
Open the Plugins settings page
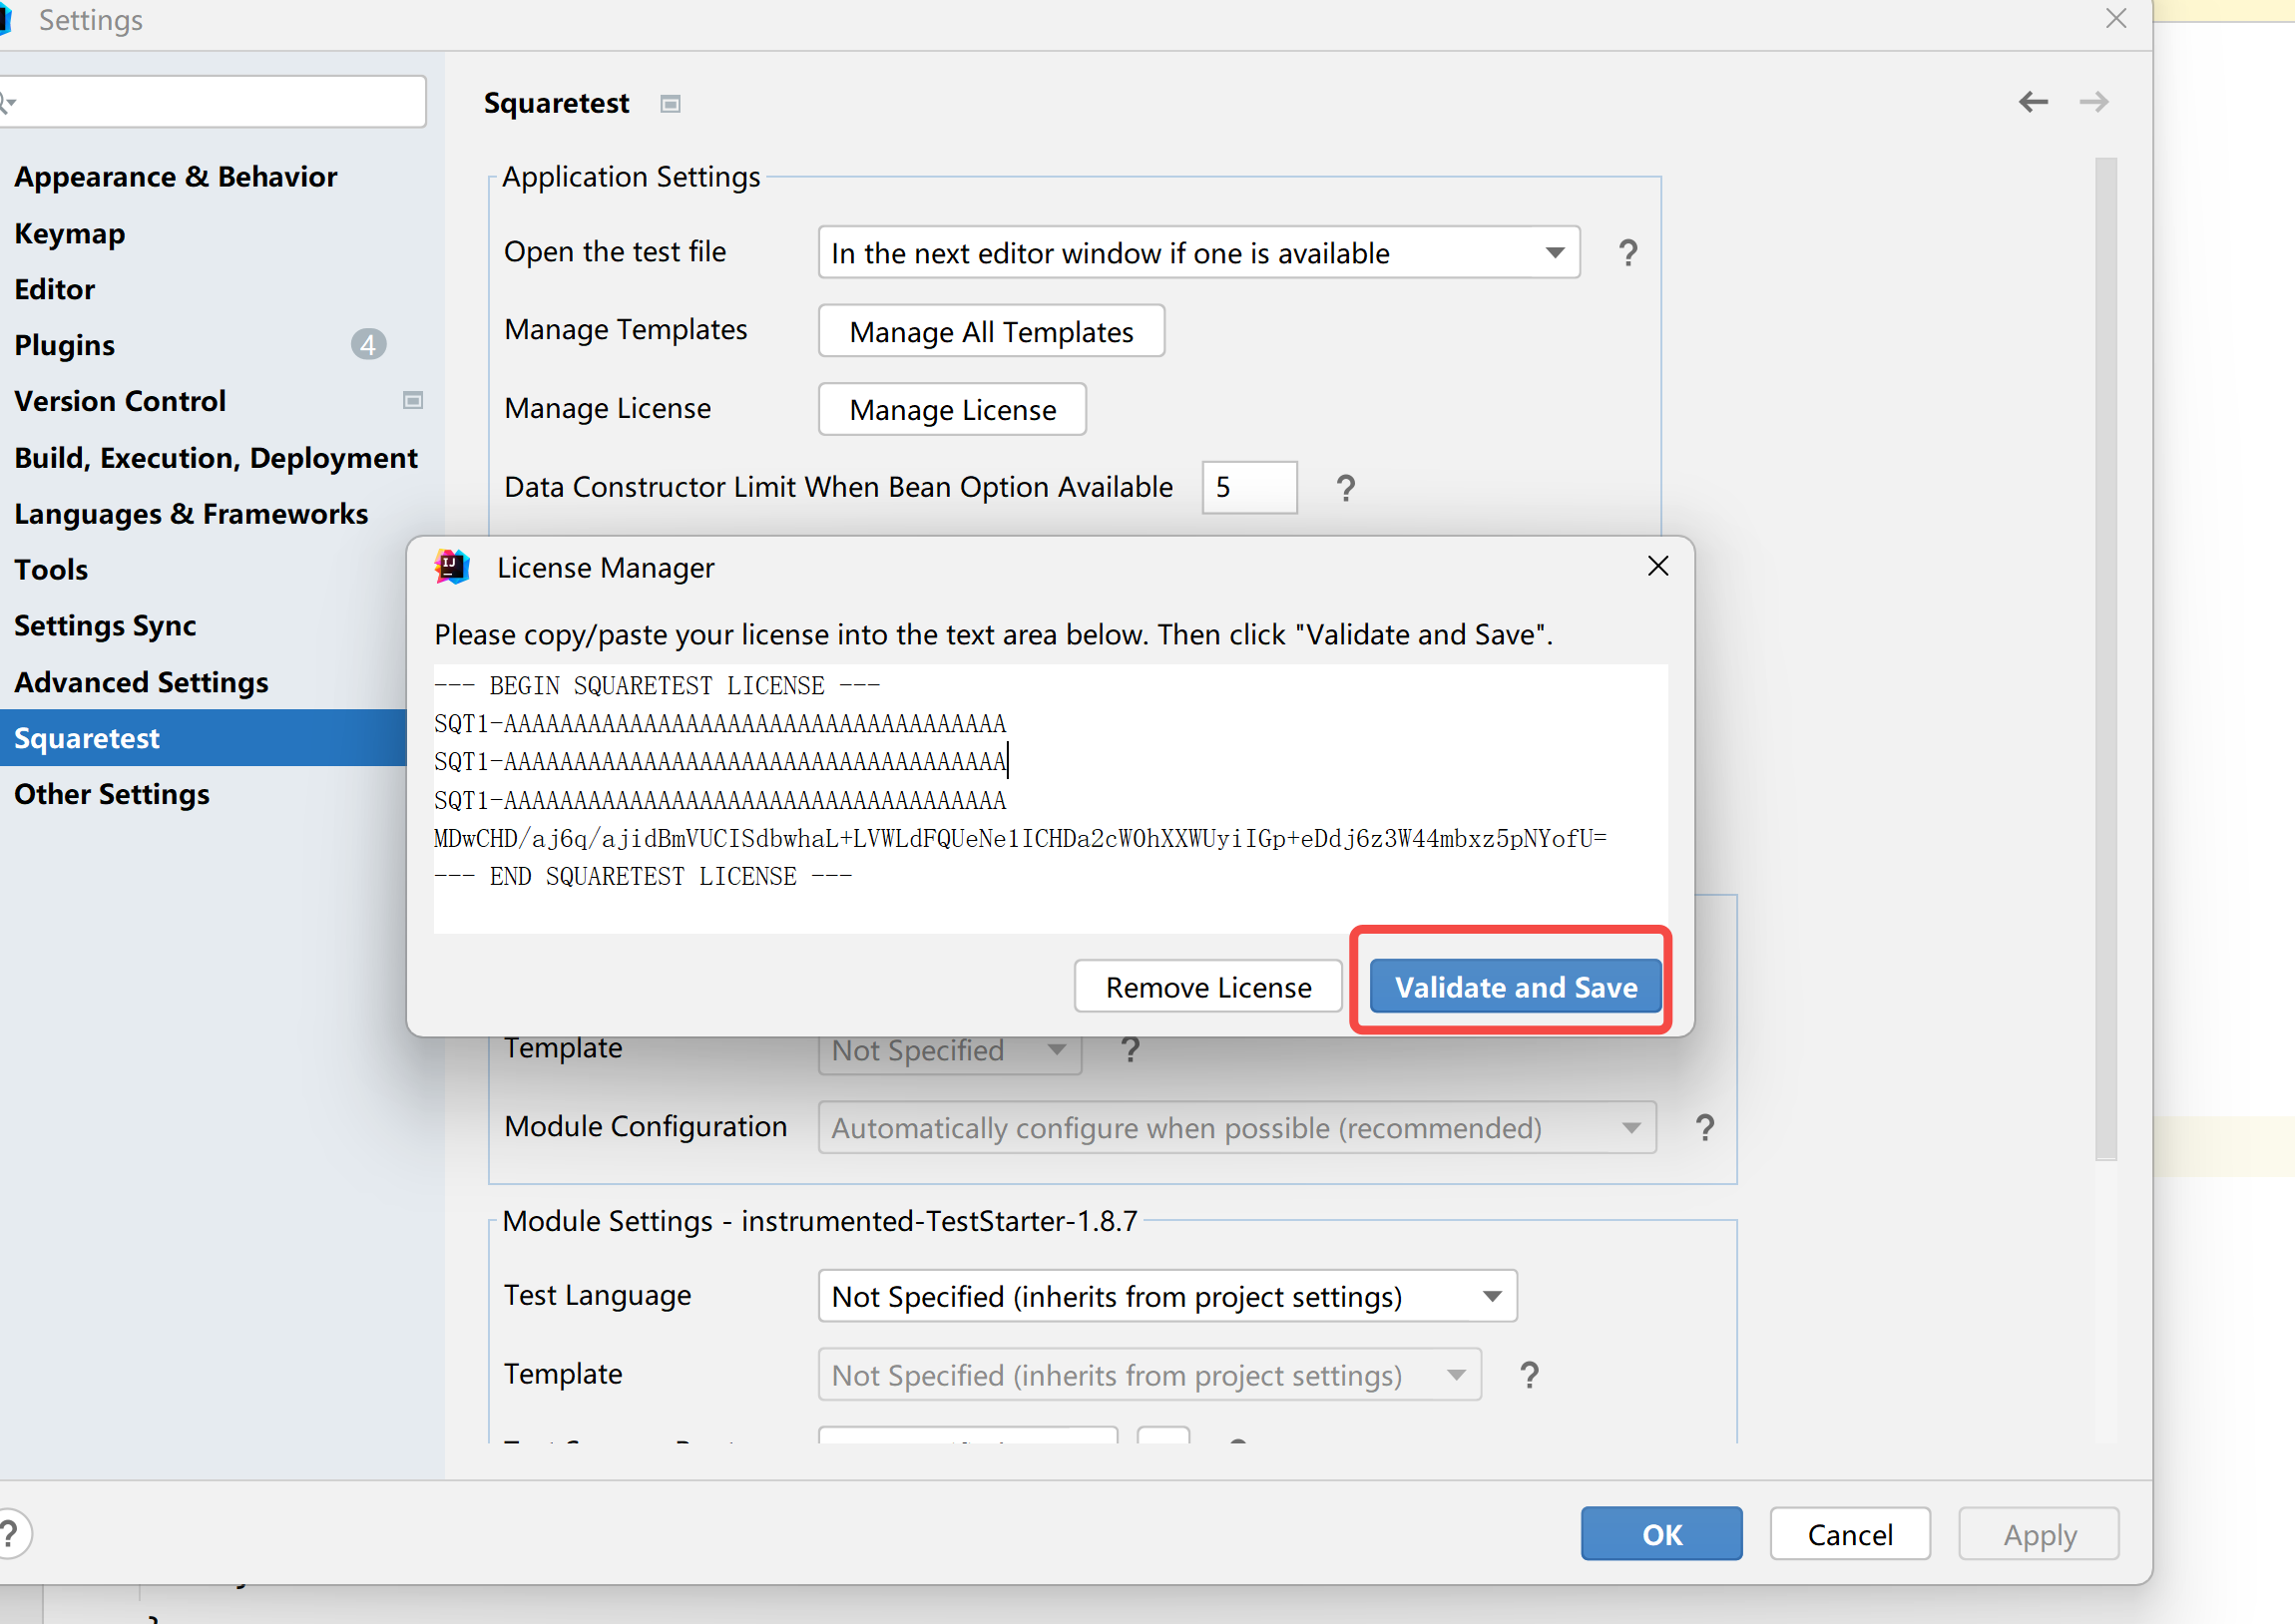pyautogui.click(x=65, y=345)
